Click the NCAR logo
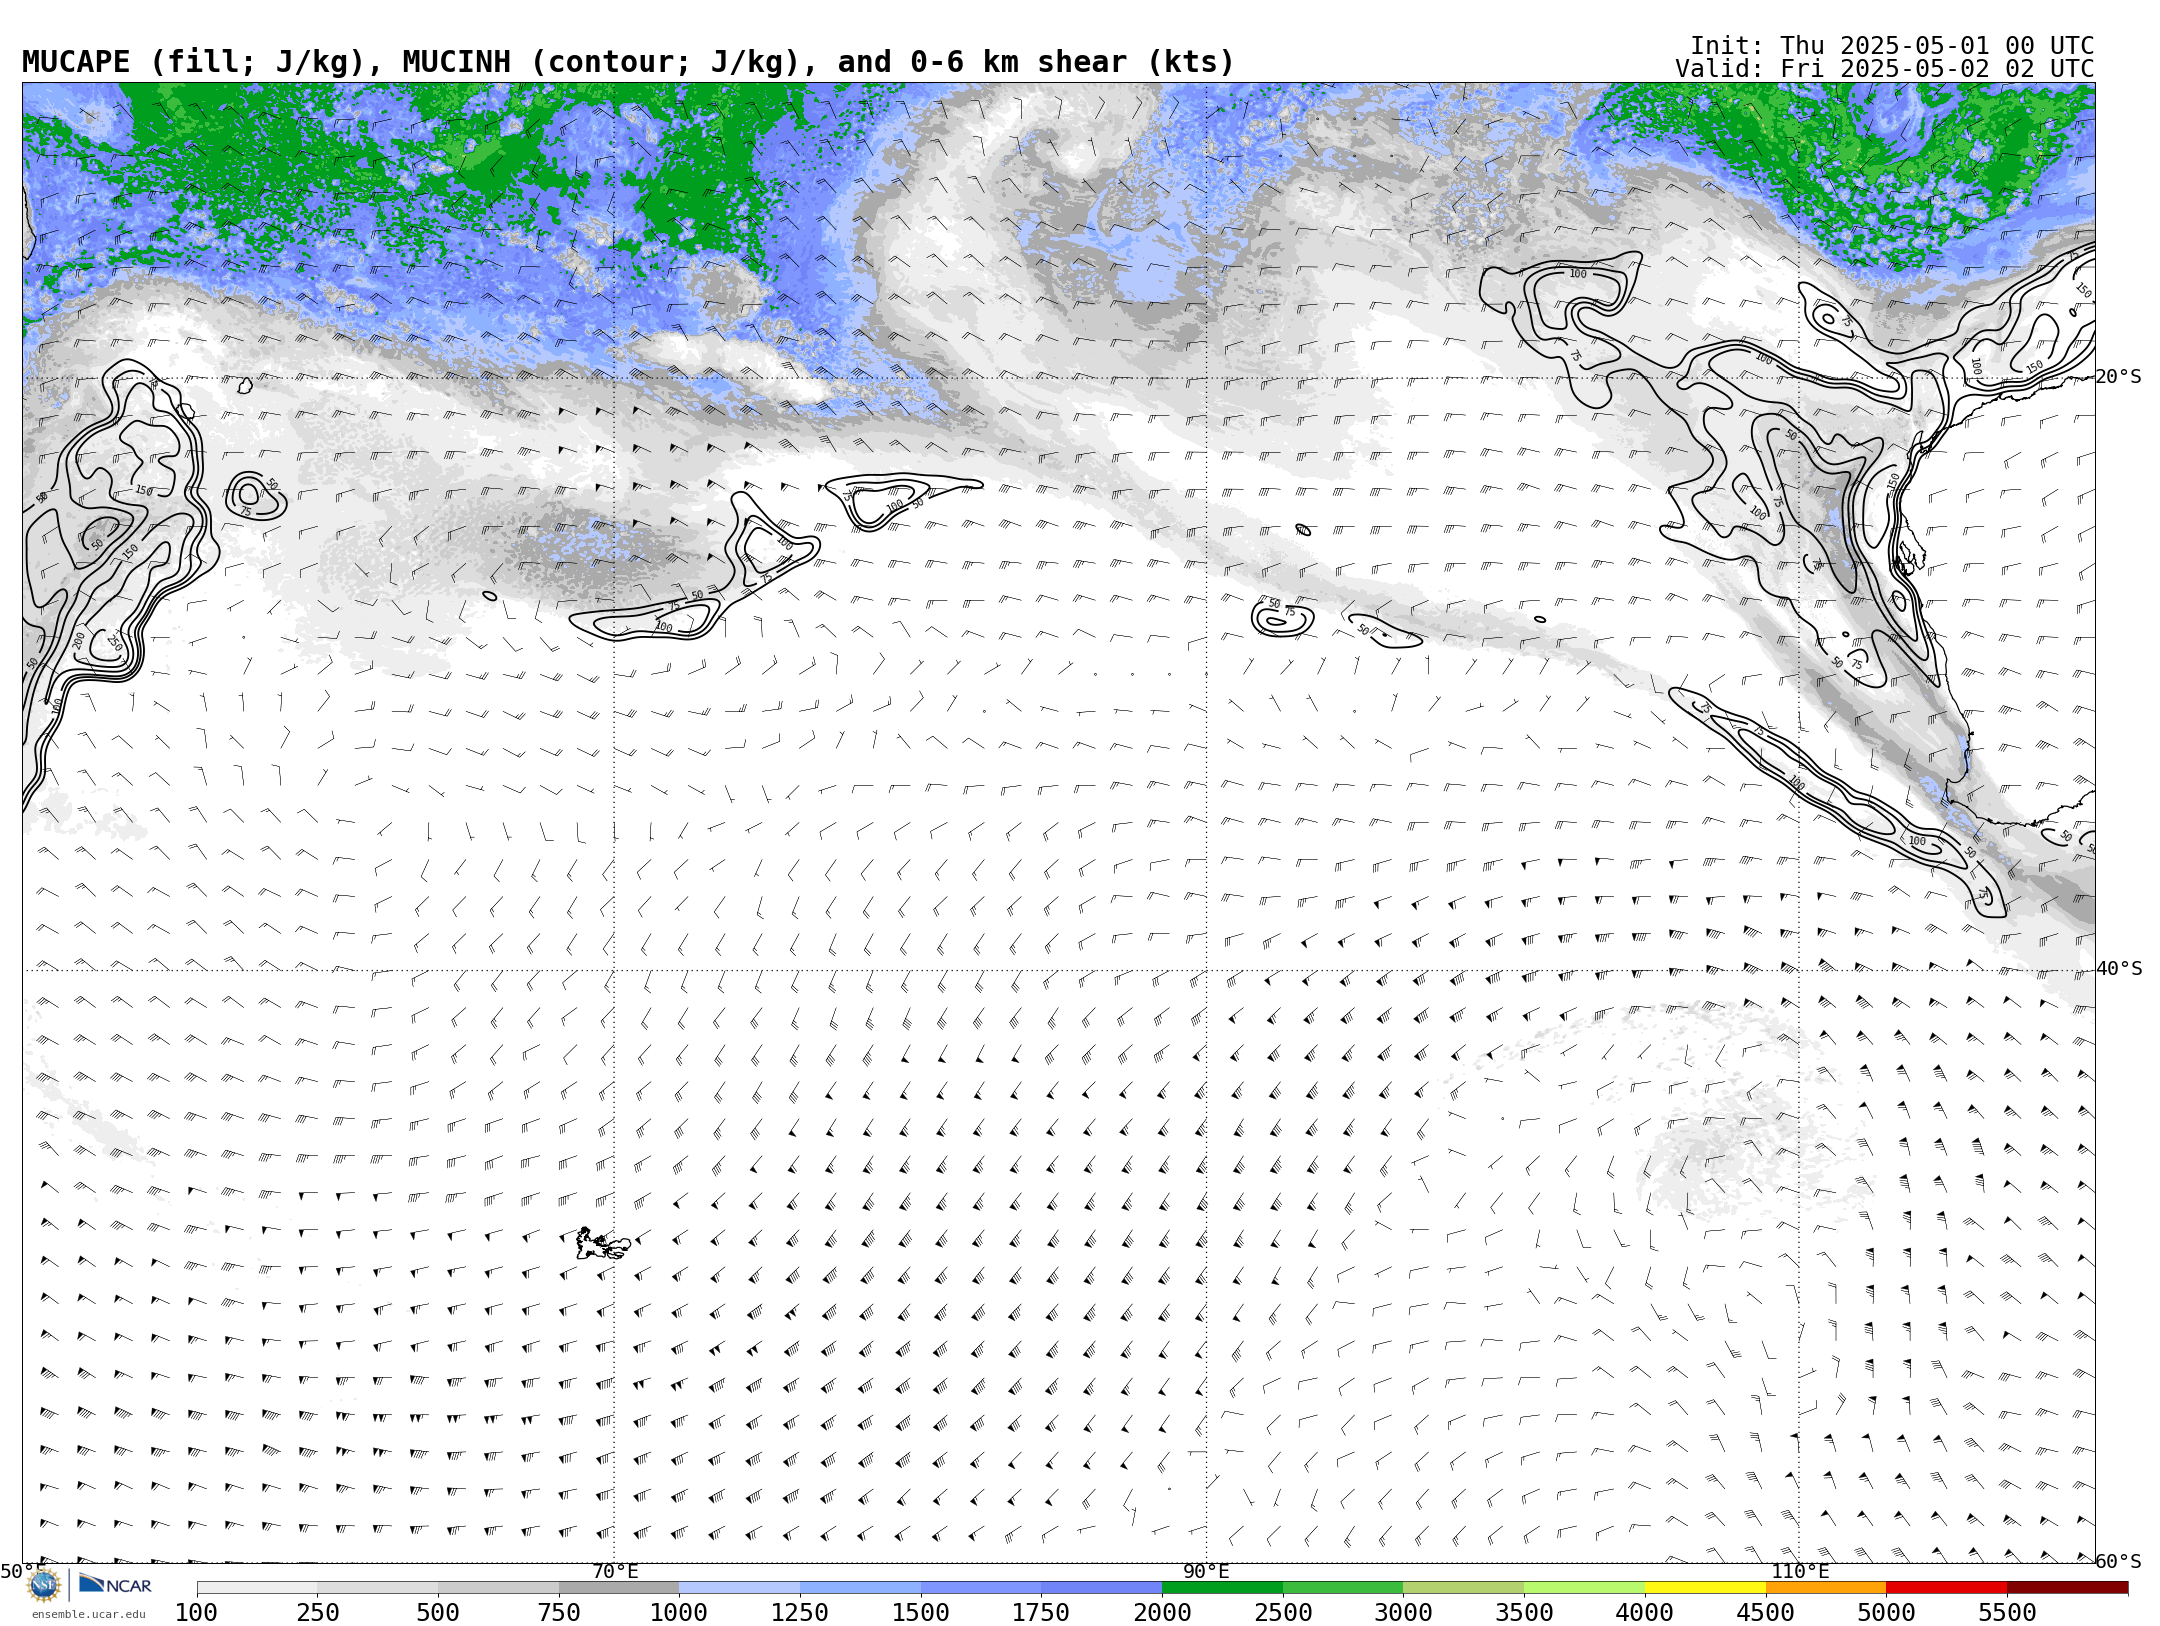The height and width of the screenshot is (1626, 2160). click(115, 1584)
